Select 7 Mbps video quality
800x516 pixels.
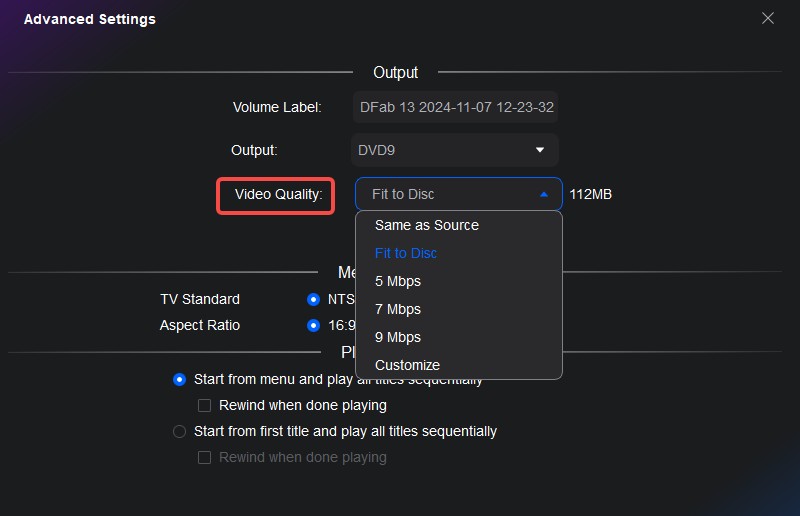pos(398,309)
